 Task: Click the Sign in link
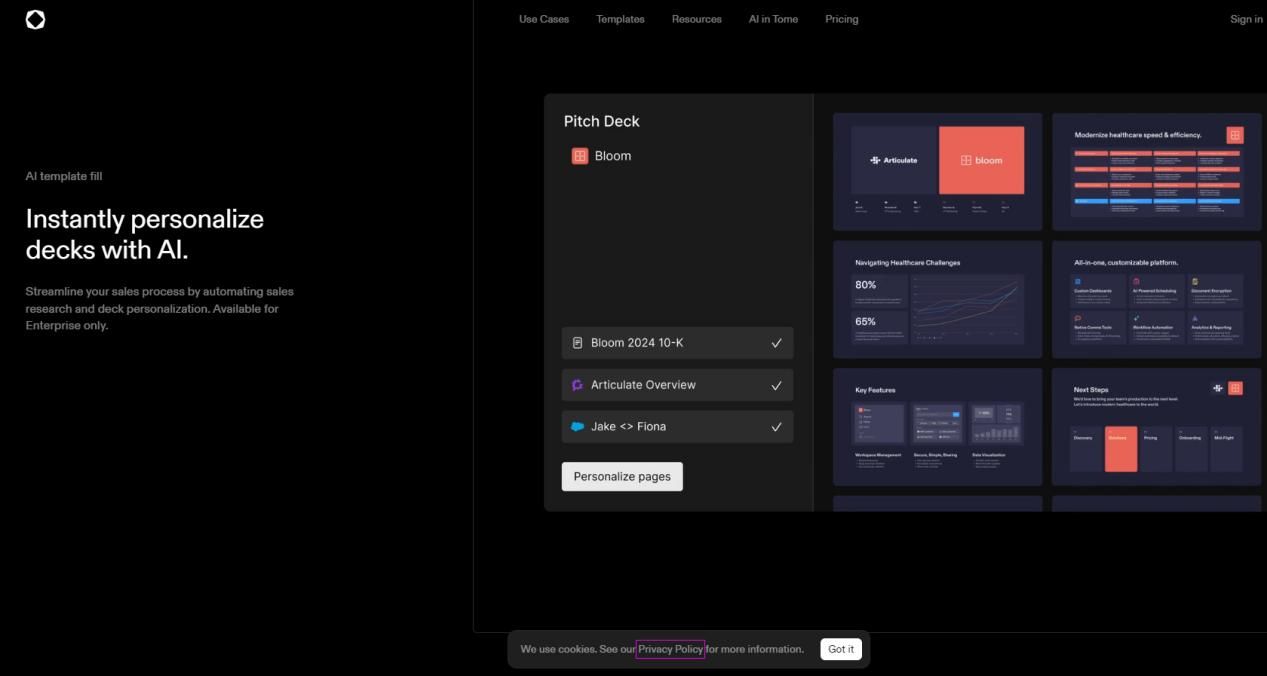1246,19
